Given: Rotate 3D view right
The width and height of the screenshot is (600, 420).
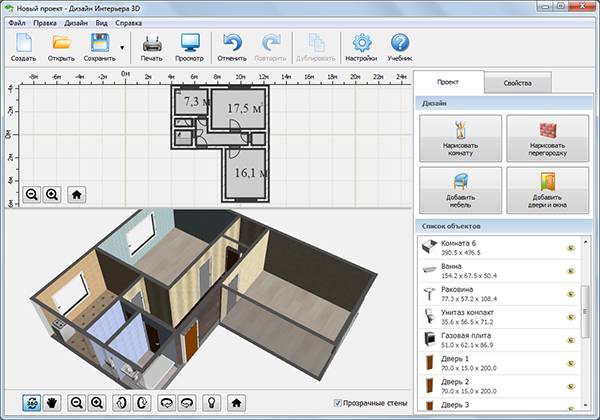Looking at the screenshot, I should click(142, 403).
